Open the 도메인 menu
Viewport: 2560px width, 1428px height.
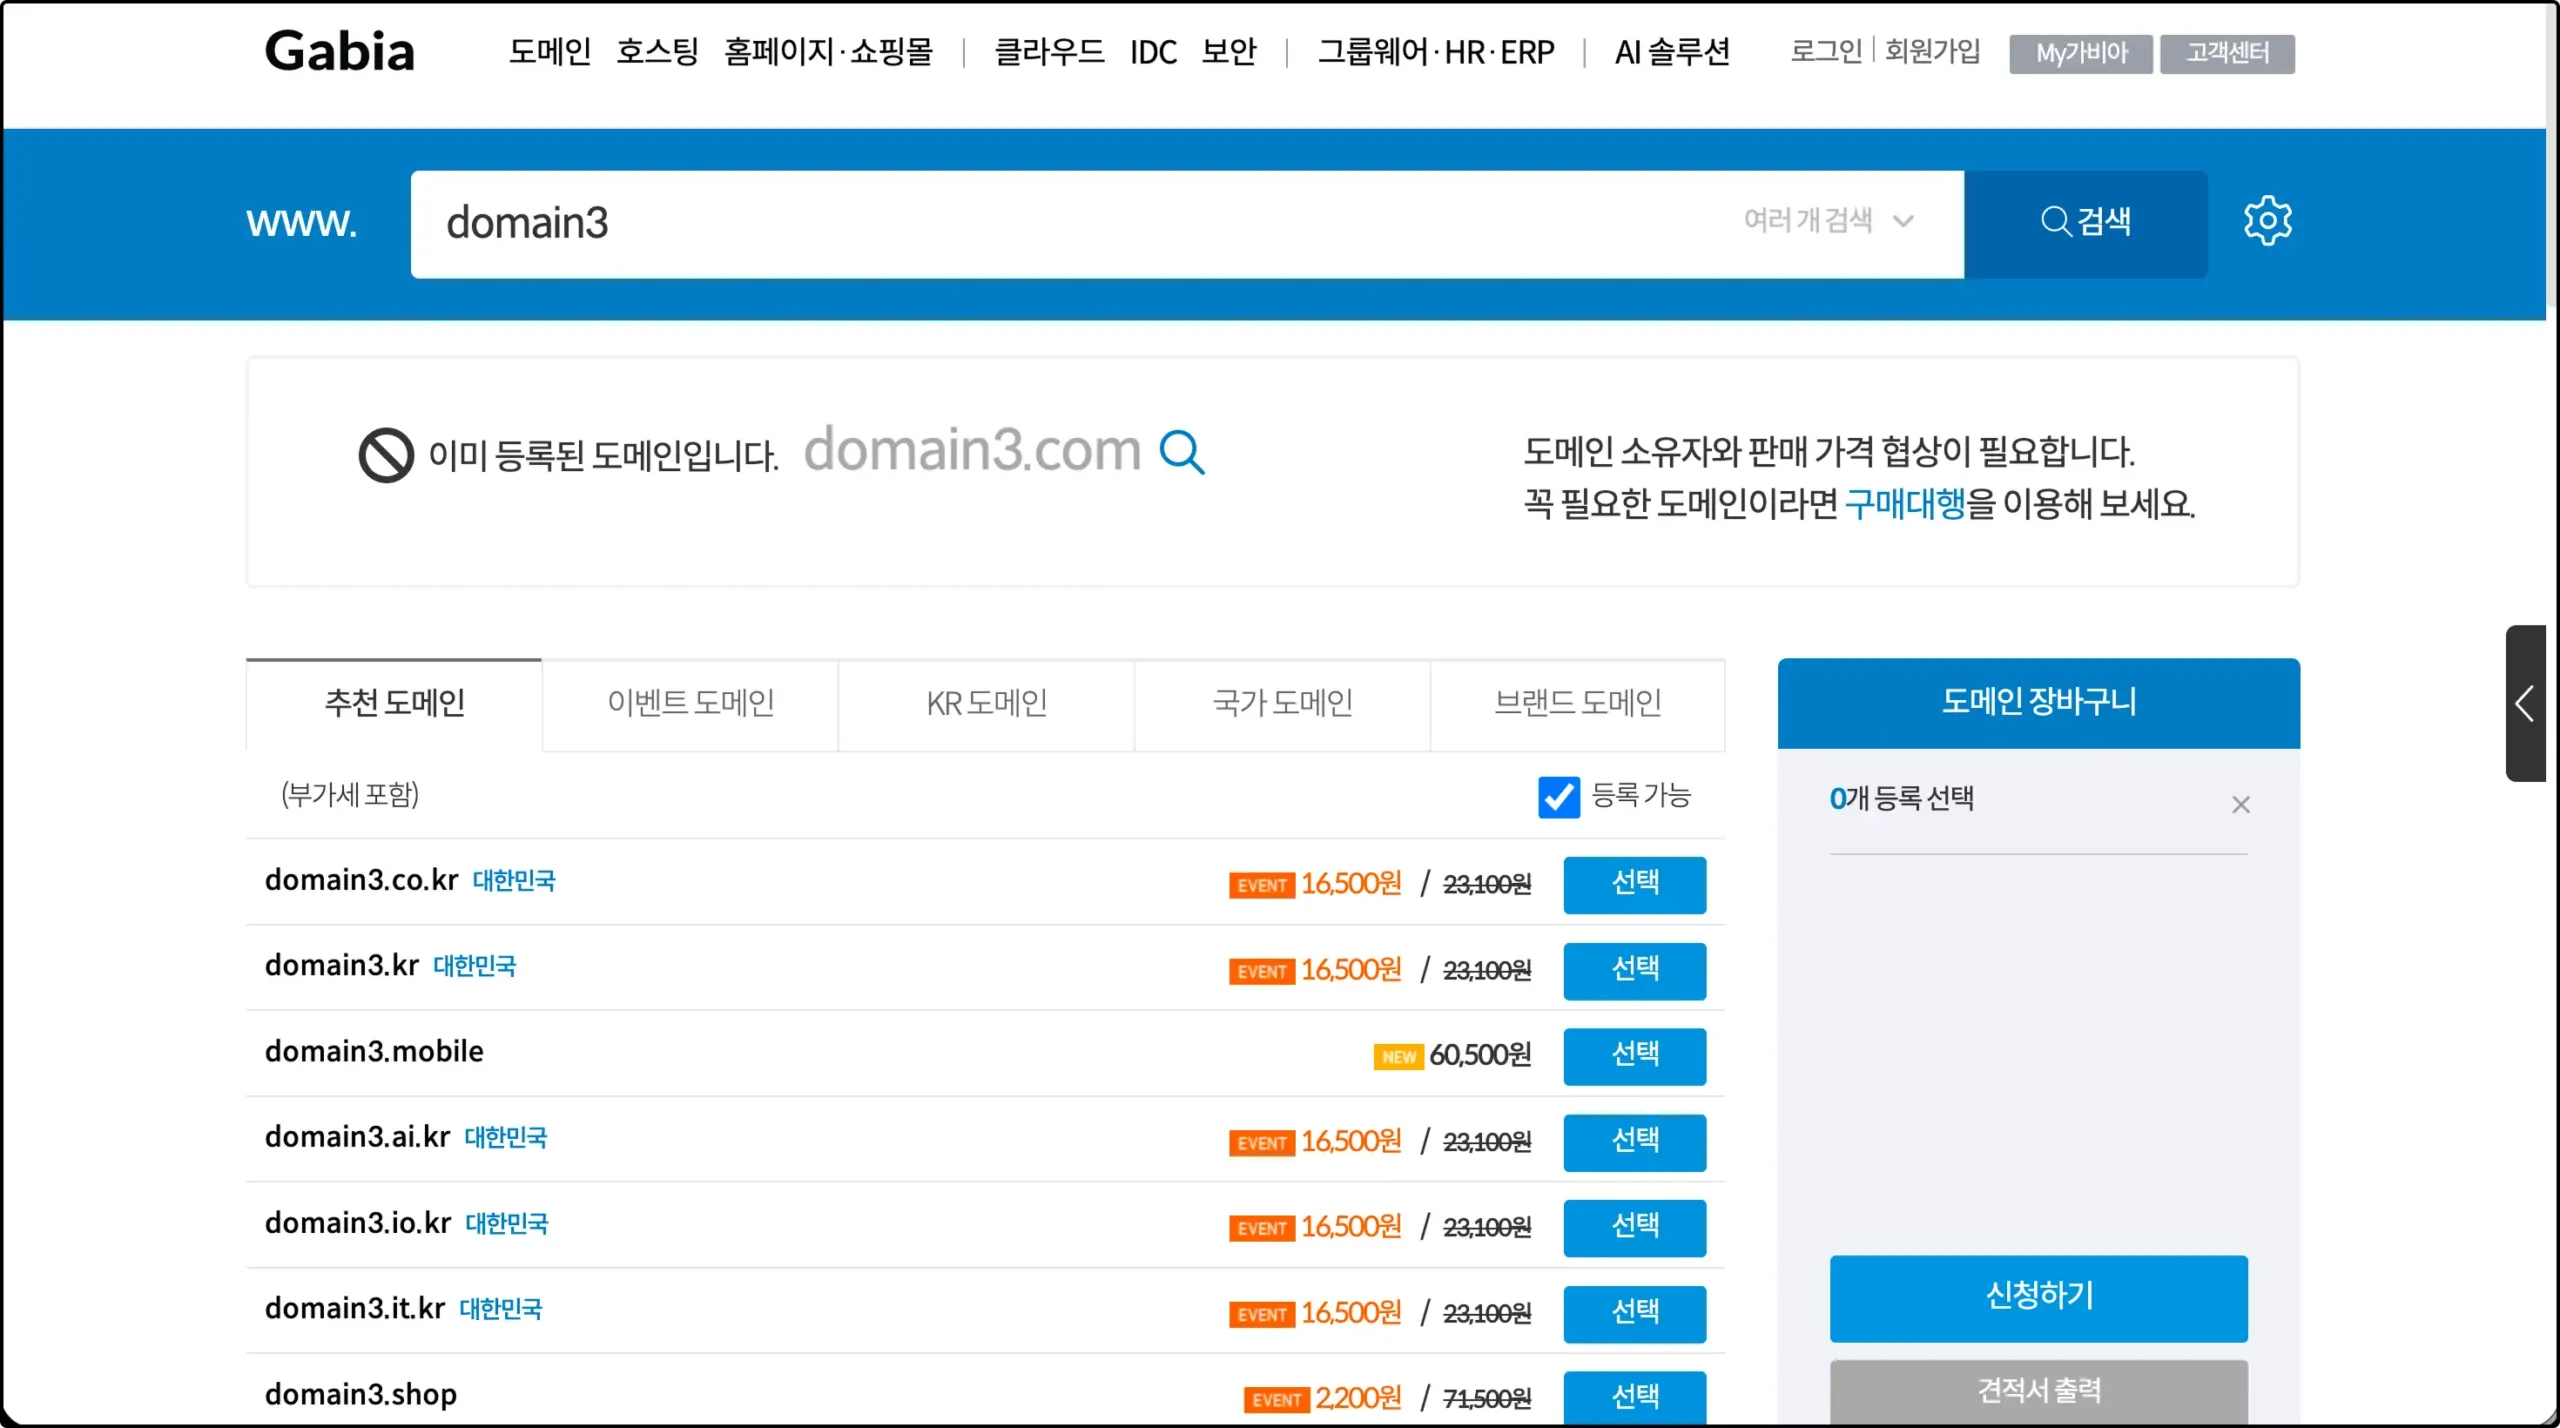549,51
